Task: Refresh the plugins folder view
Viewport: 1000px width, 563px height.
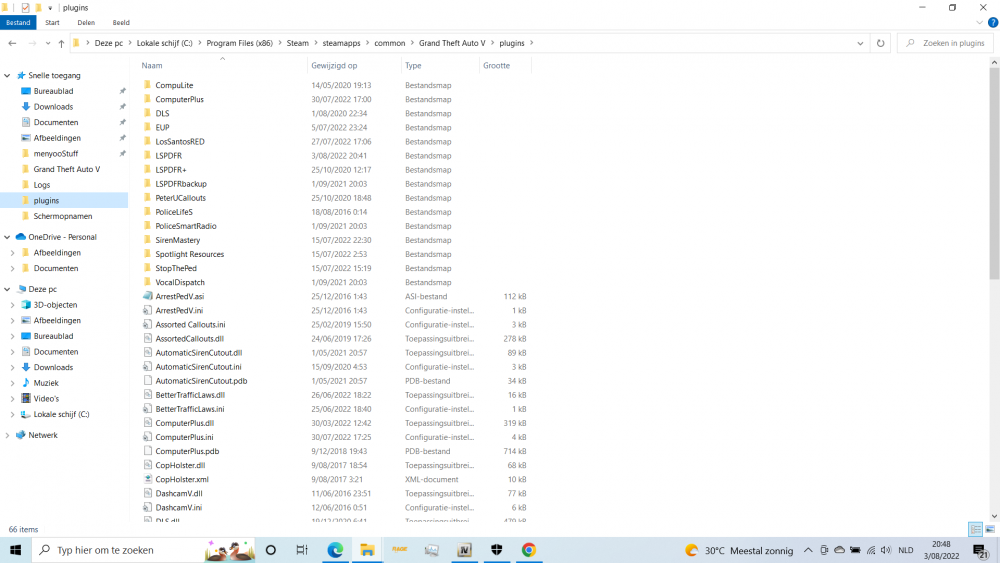Action: (880, 43)
